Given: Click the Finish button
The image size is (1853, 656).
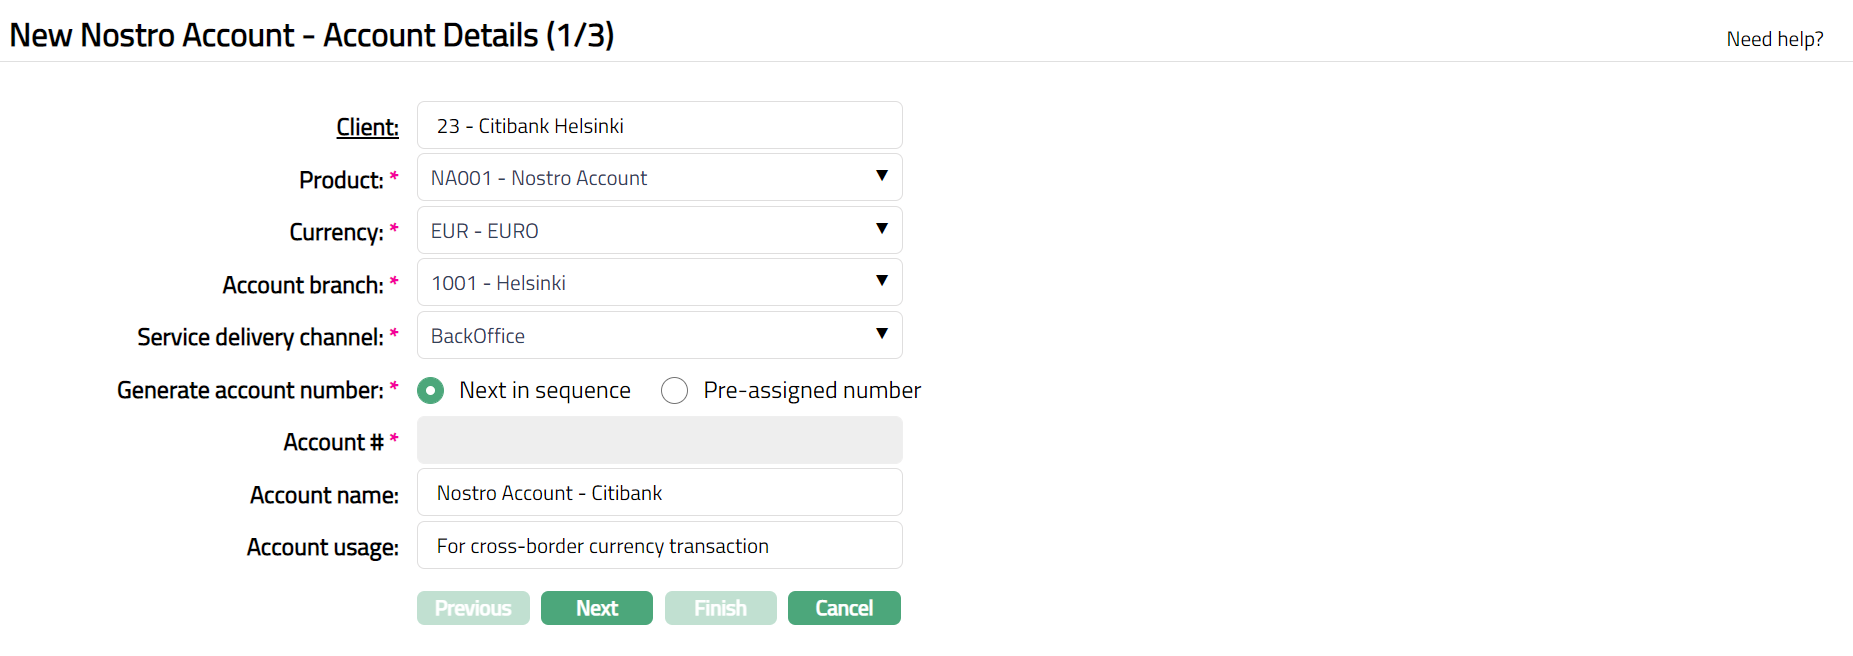Looking at the screenshot, I should click(x=720, y=608).
